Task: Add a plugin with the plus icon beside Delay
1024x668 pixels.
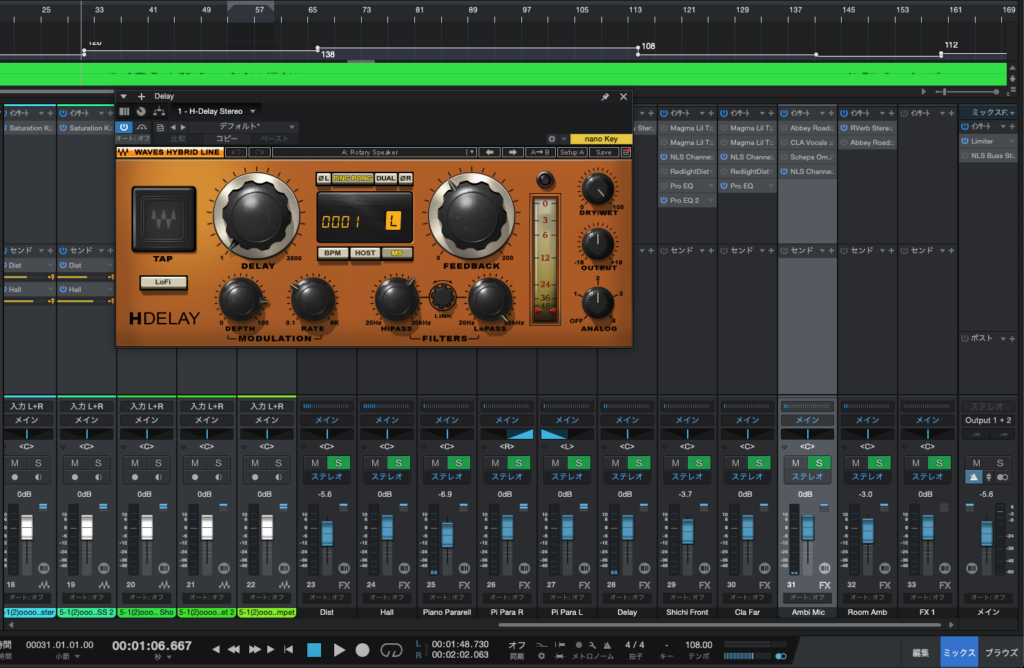Action: pyautogui.click(x=141, y=97)
